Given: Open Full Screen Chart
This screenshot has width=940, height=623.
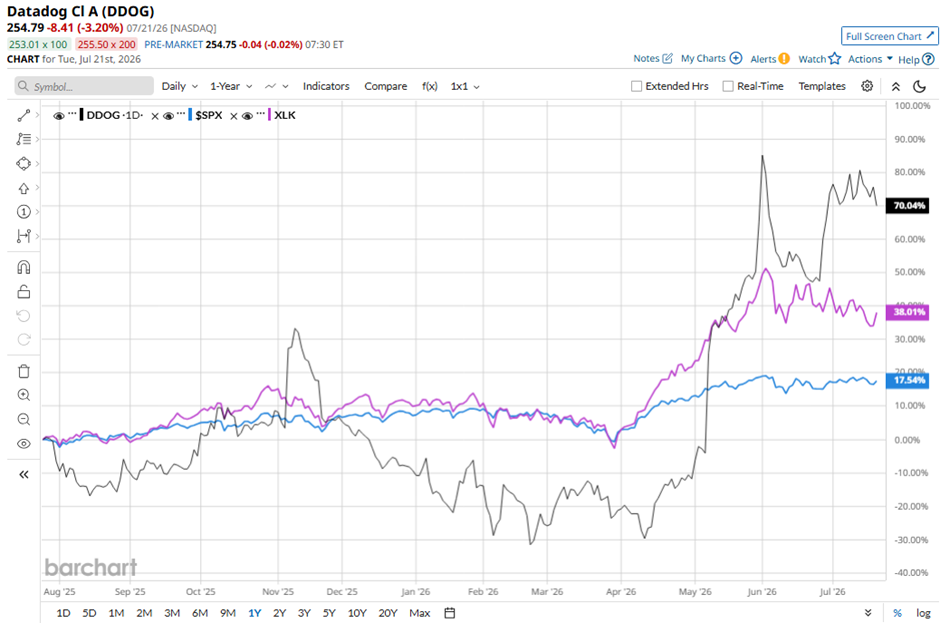Looking at the screenshot, I should 889,36.
